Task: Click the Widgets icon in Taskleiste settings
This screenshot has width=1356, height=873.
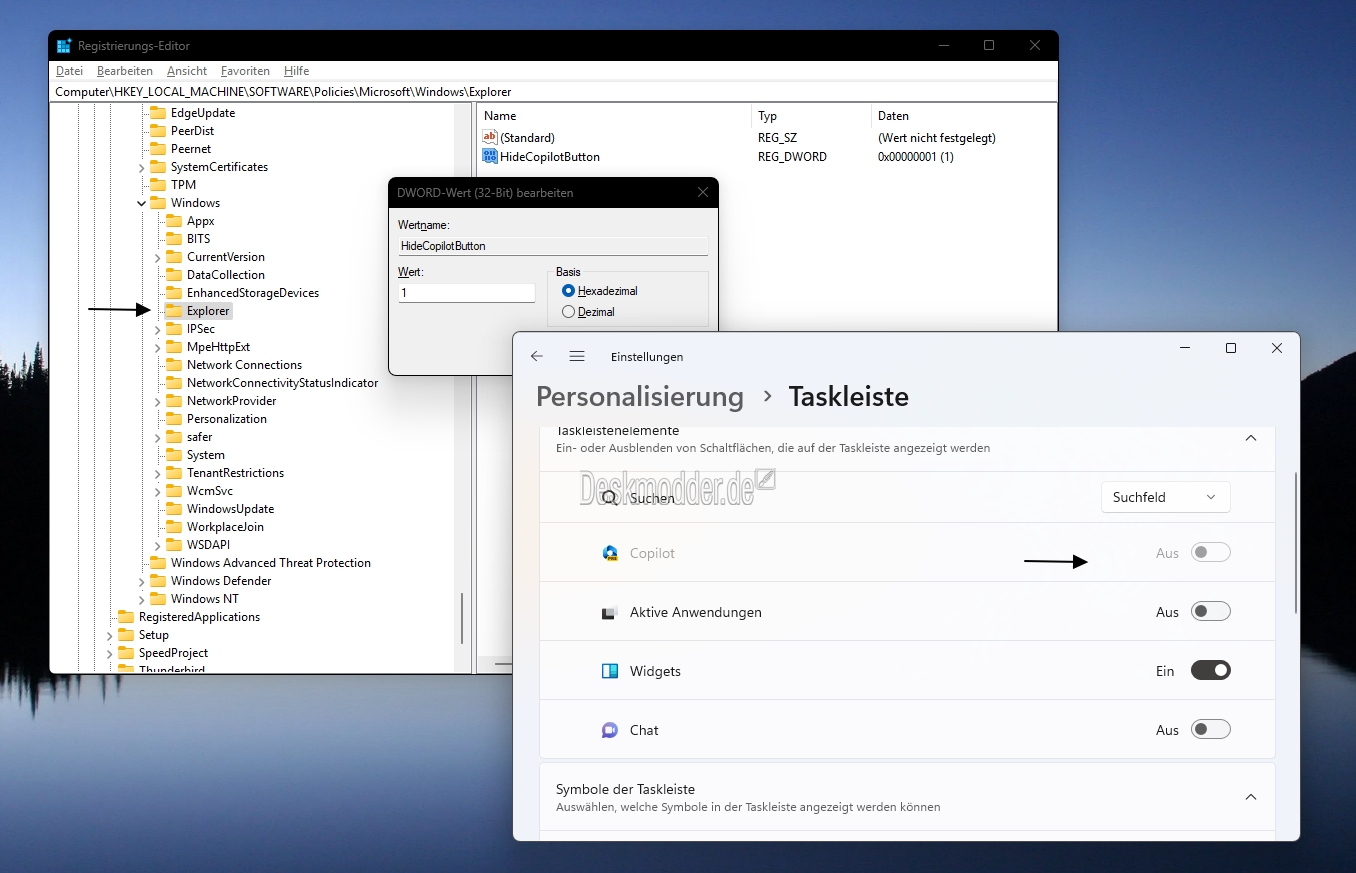Action: (x=610, y=671)
